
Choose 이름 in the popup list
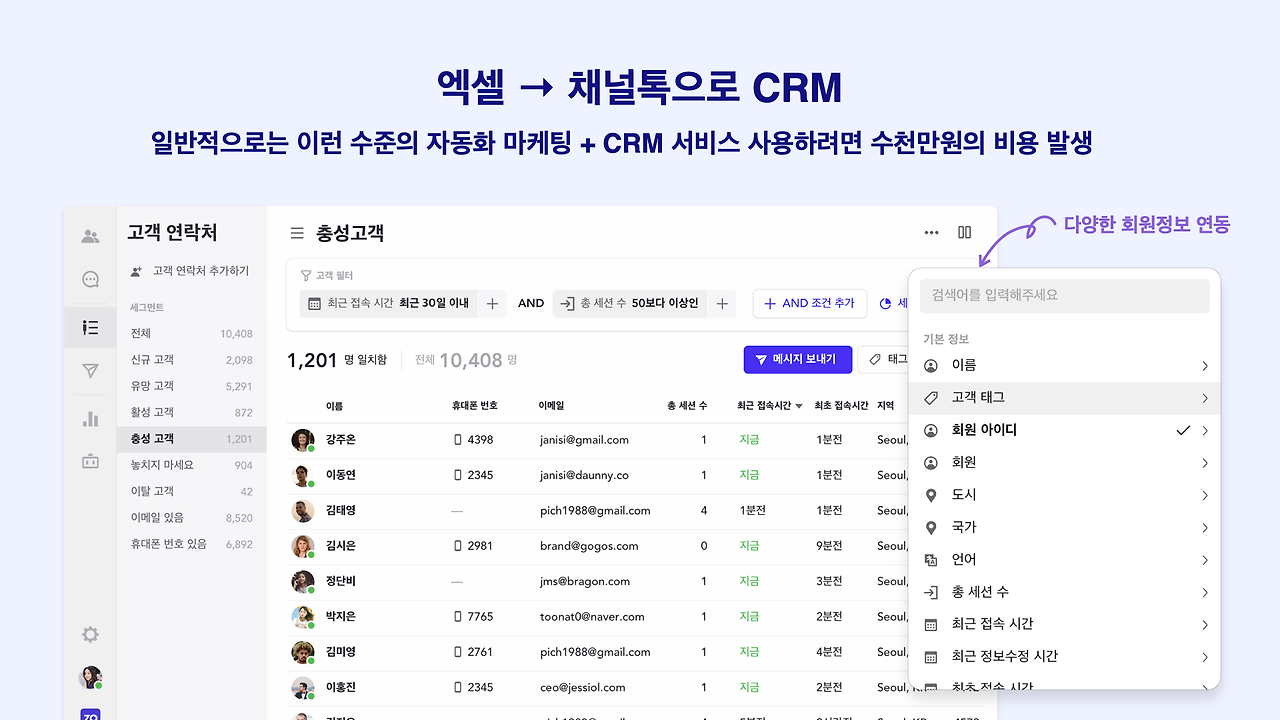1064,366
